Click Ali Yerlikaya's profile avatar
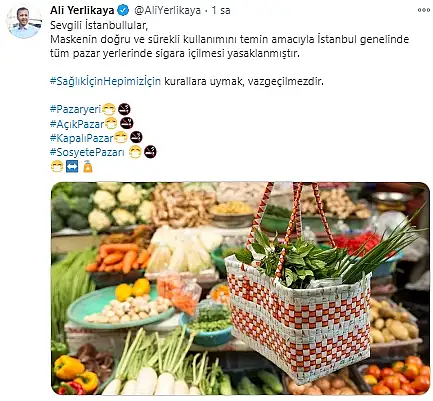The height and width of the screenshot is (401, 433). tap(24, 21)
